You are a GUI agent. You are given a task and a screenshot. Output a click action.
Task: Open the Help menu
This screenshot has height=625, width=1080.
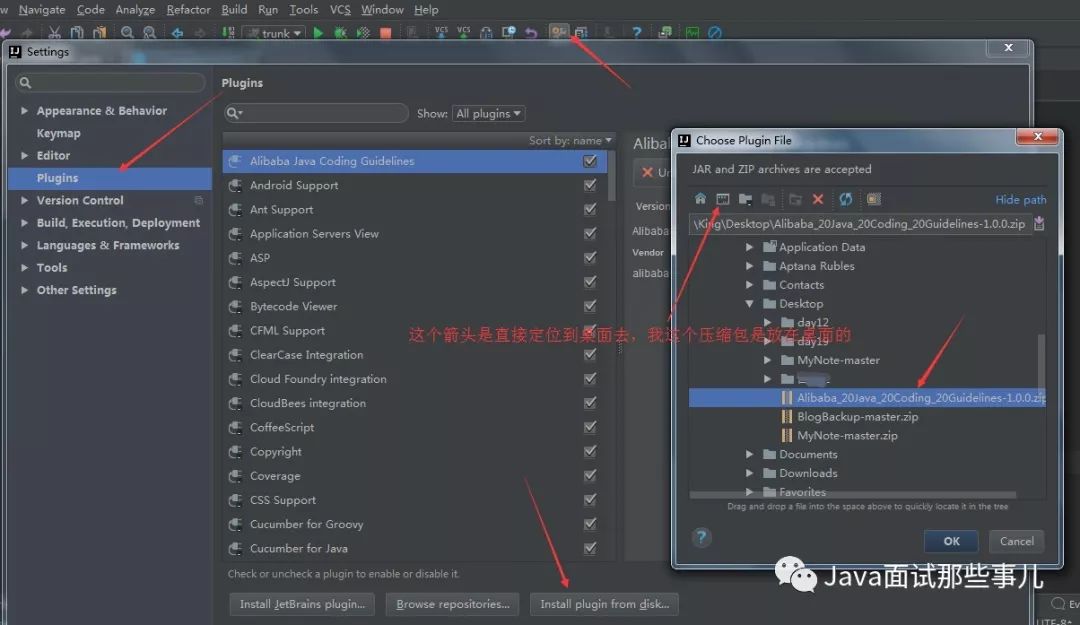coord(426,10)
